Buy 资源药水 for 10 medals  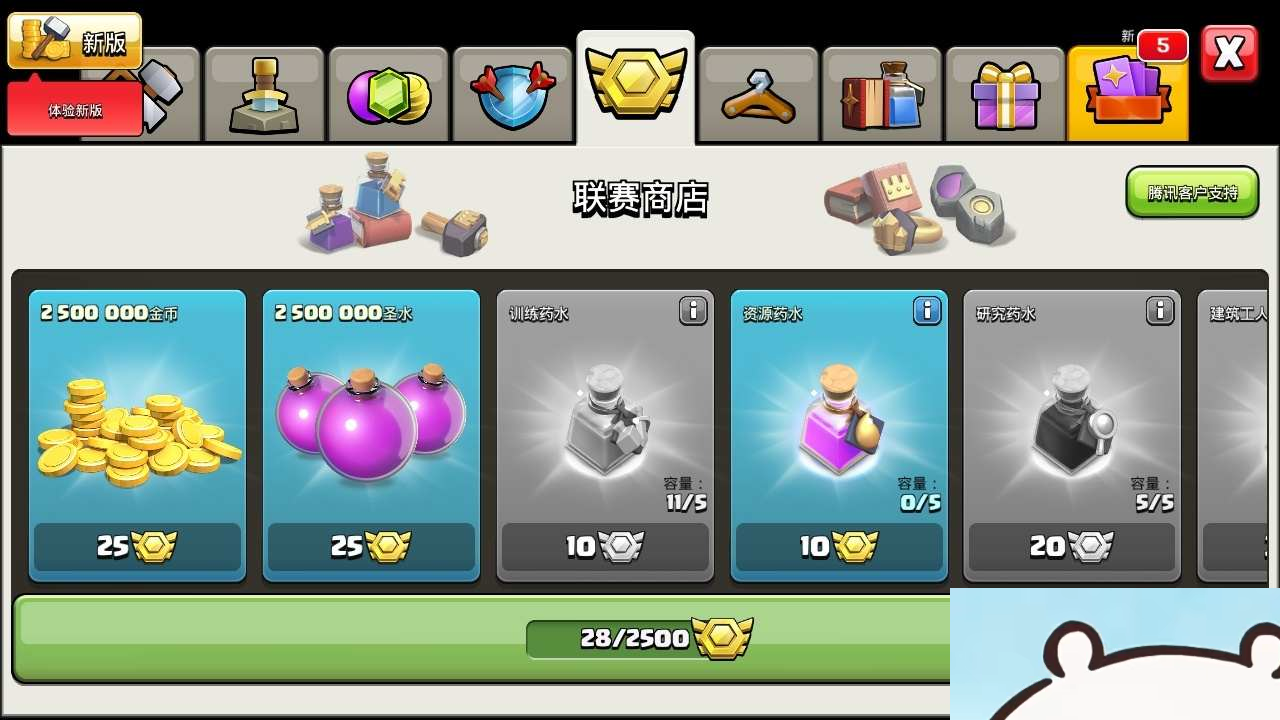coord(839,546)
